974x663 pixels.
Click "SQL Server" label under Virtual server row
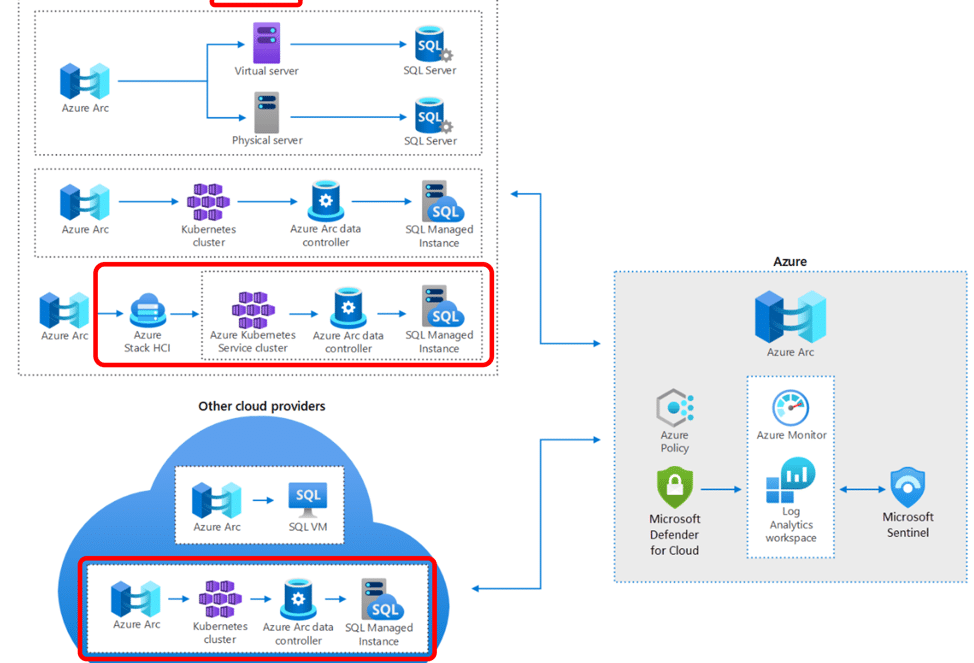point(430,70)
